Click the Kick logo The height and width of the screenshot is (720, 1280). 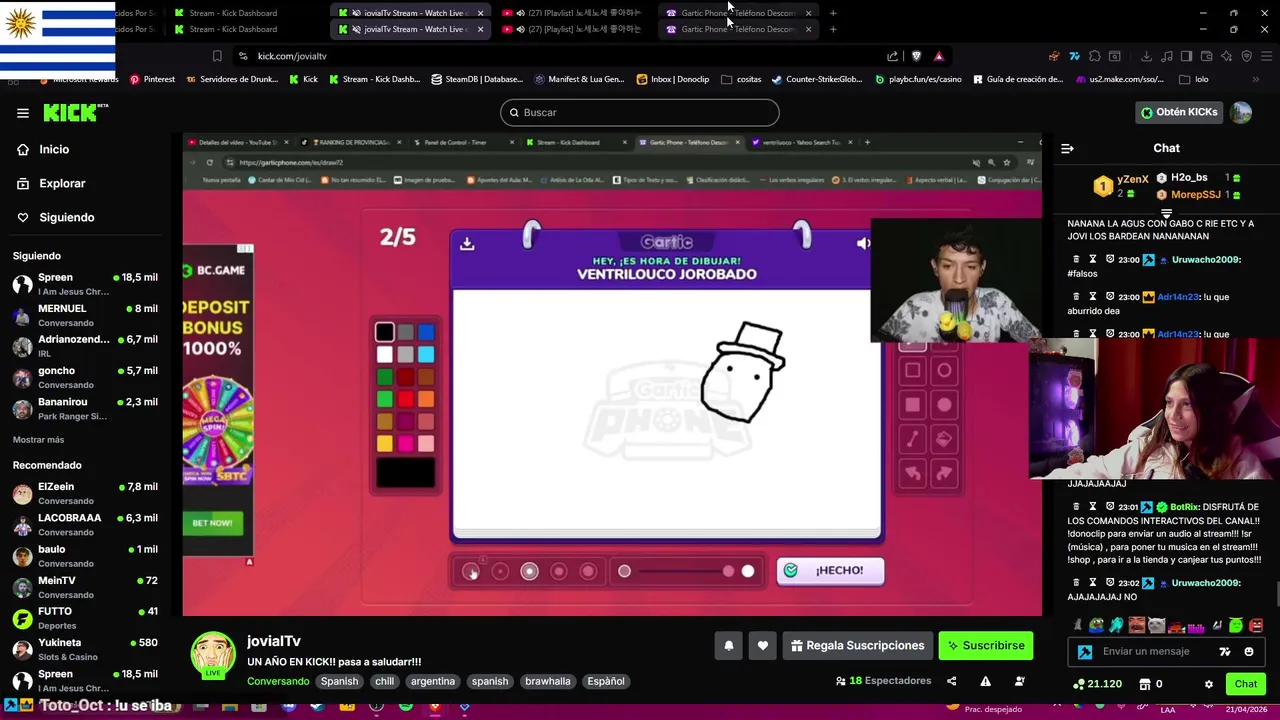(74, 113)
